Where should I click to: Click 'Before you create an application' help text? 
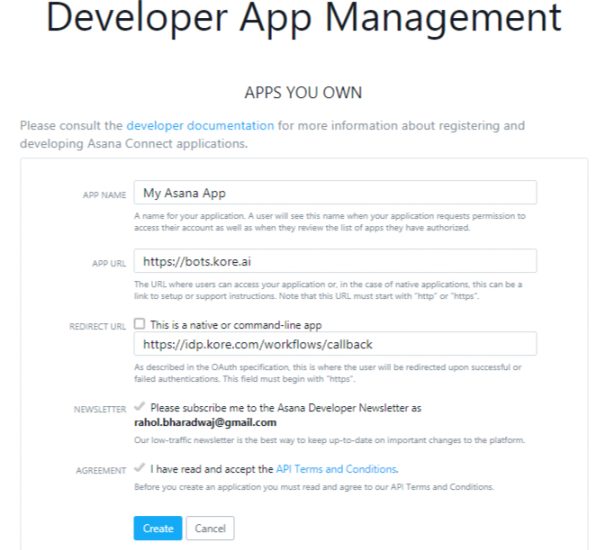(314, 487)
